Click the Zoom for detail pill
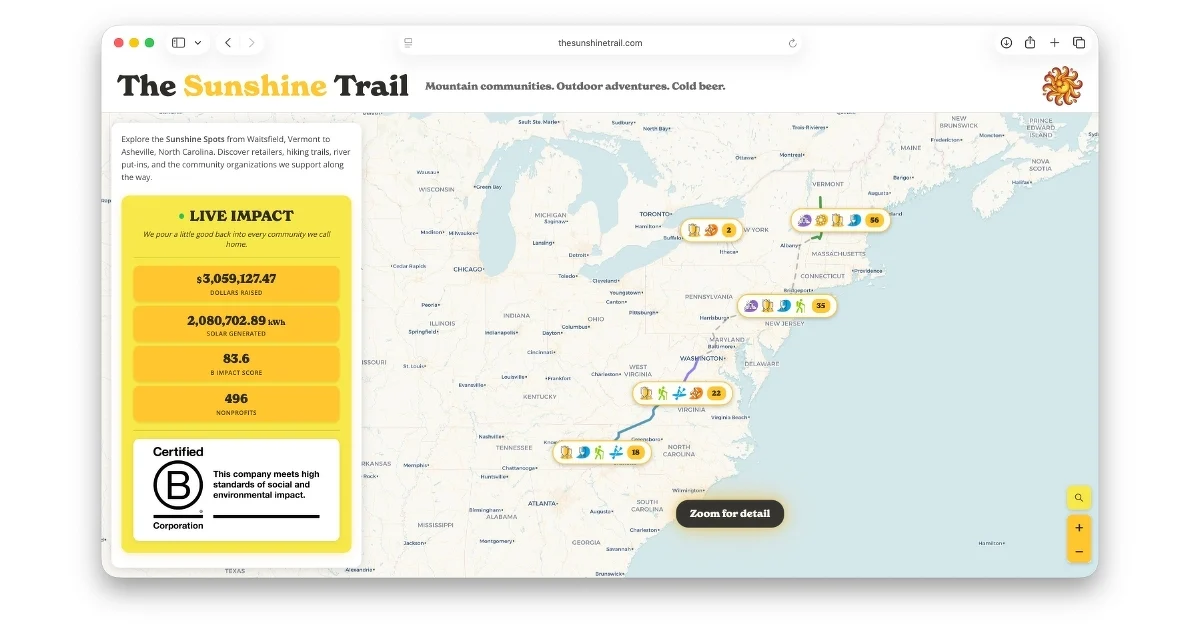The height and width of the screenshot is (627, 1200). tap(730, 513)
